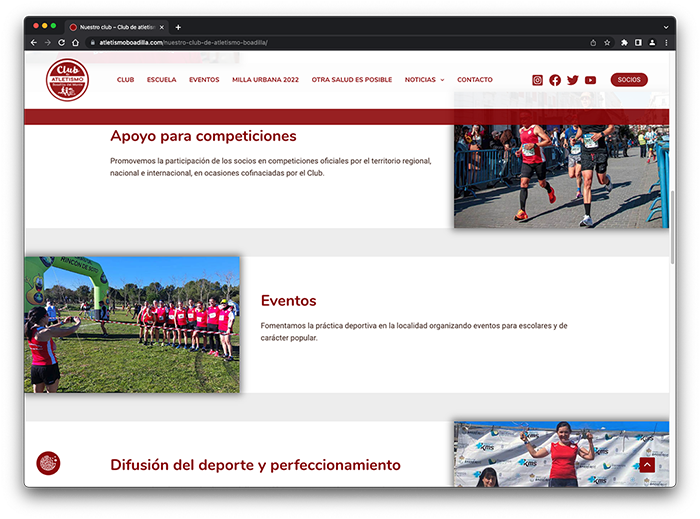The image size is (700, 519).
Task: Click the podium woman photo
Action: point(561,454)
